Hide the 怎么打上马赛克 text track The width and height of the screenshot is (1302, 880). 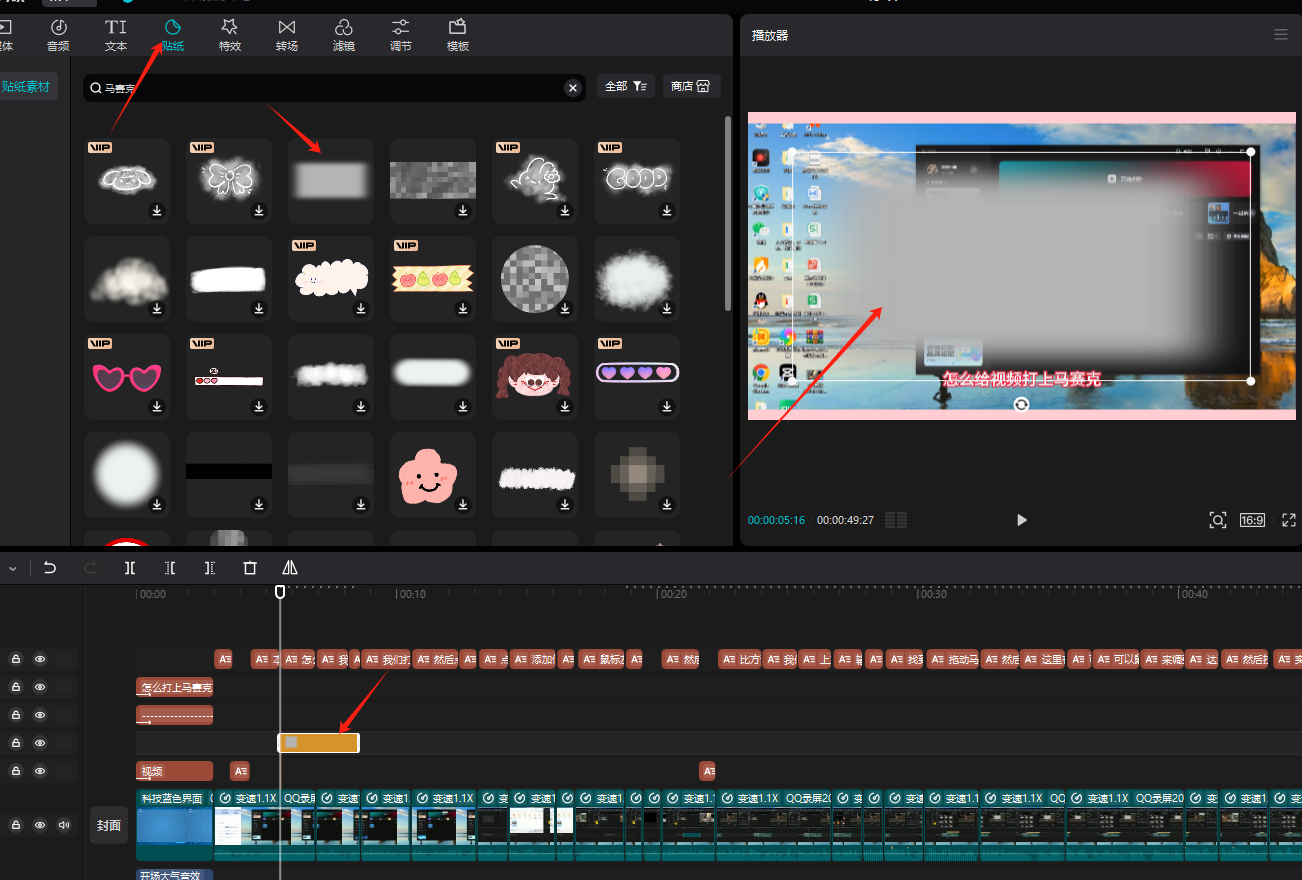tap(40, 687)
